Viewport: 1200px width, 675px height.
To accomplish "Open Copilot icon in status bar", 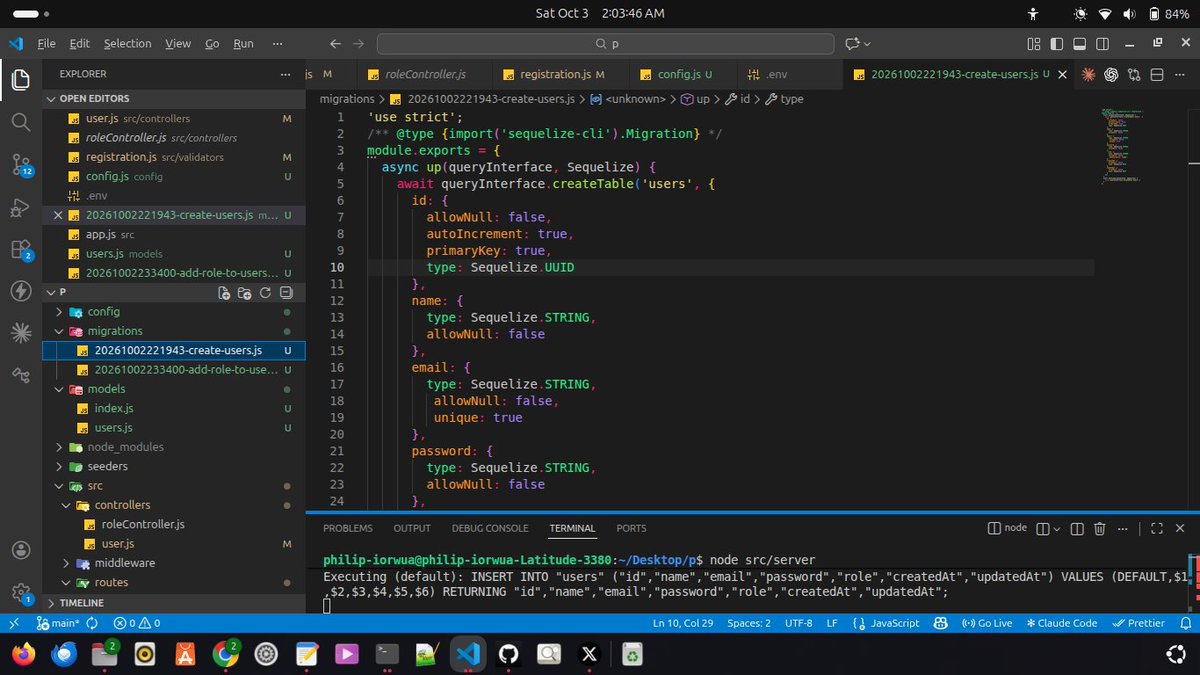I will click(940, 623).
